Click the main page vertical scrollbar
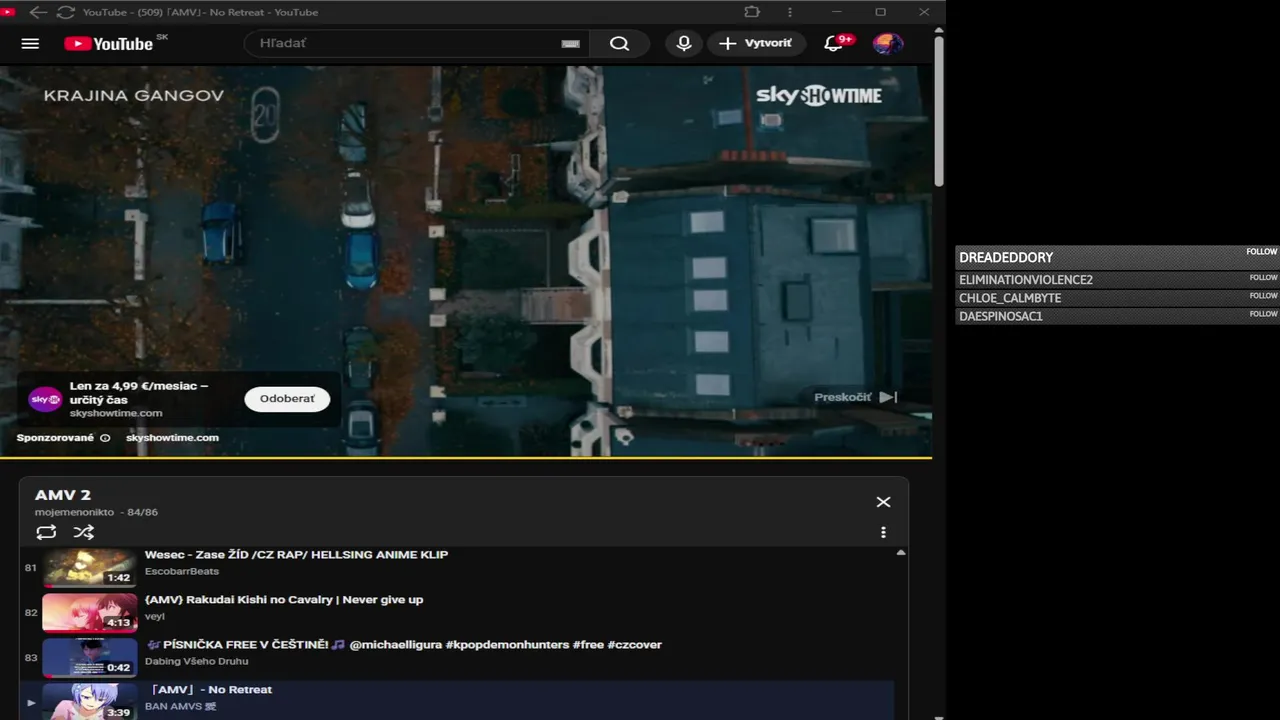 tap(939, 110)
